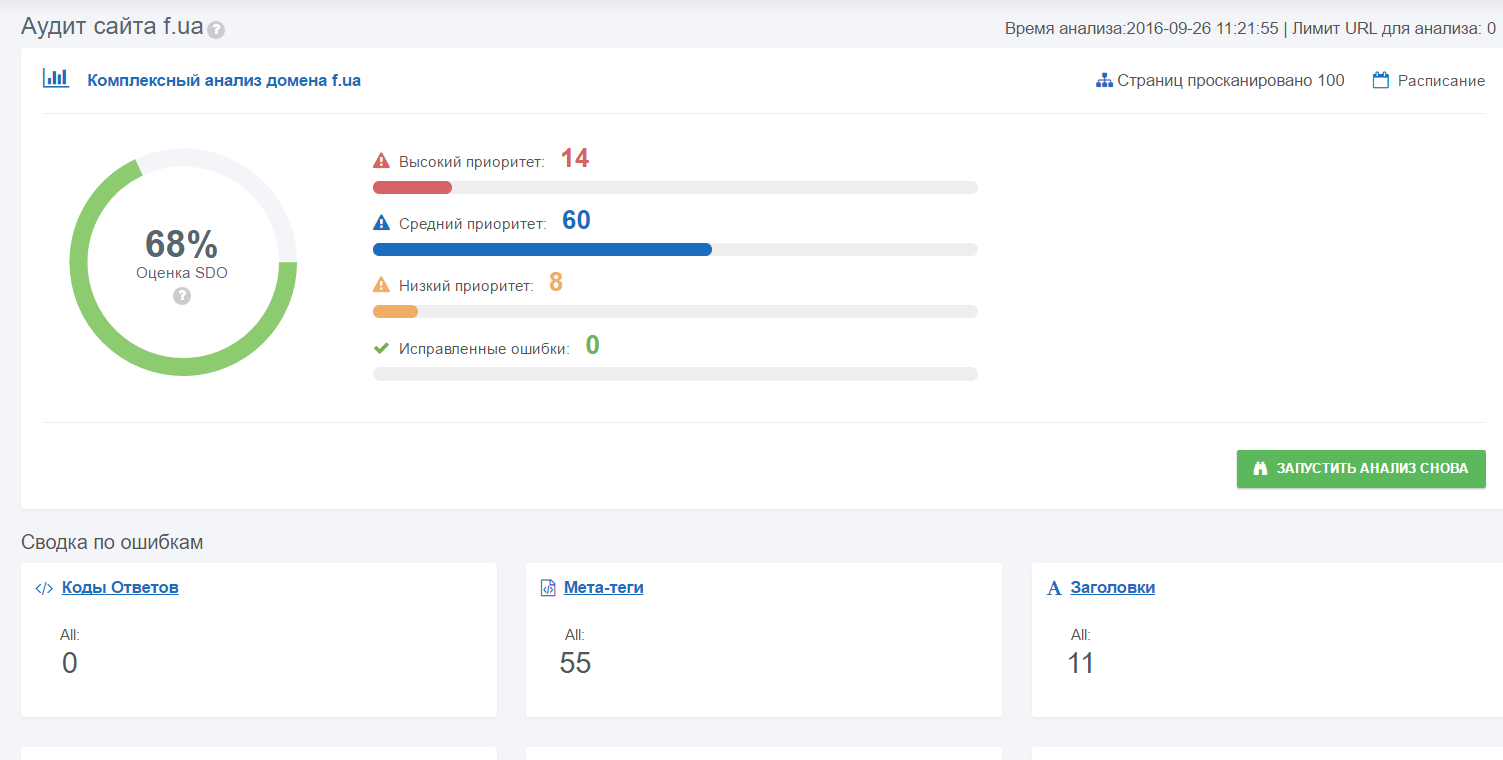Open the 'Заголовки' link
This screenshot has width=1503, height=760.
1113,587
